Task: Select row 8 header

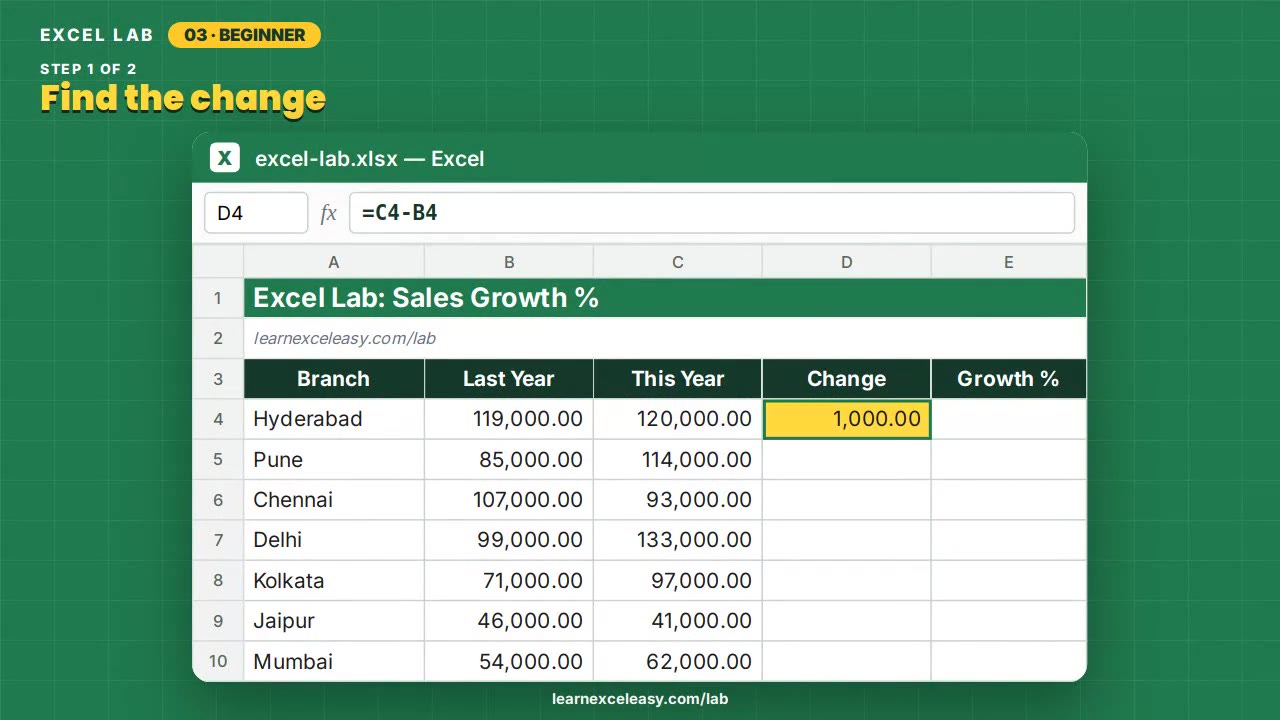Action: tap(218, 581)
